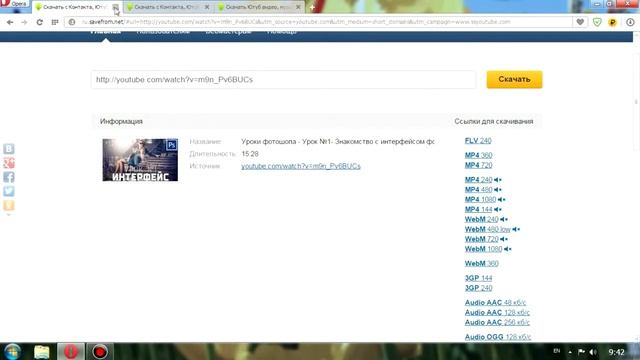The image size is (640, 360).
Task: Download Audio AAC 48 кб/с
Action: coord(495,303)
